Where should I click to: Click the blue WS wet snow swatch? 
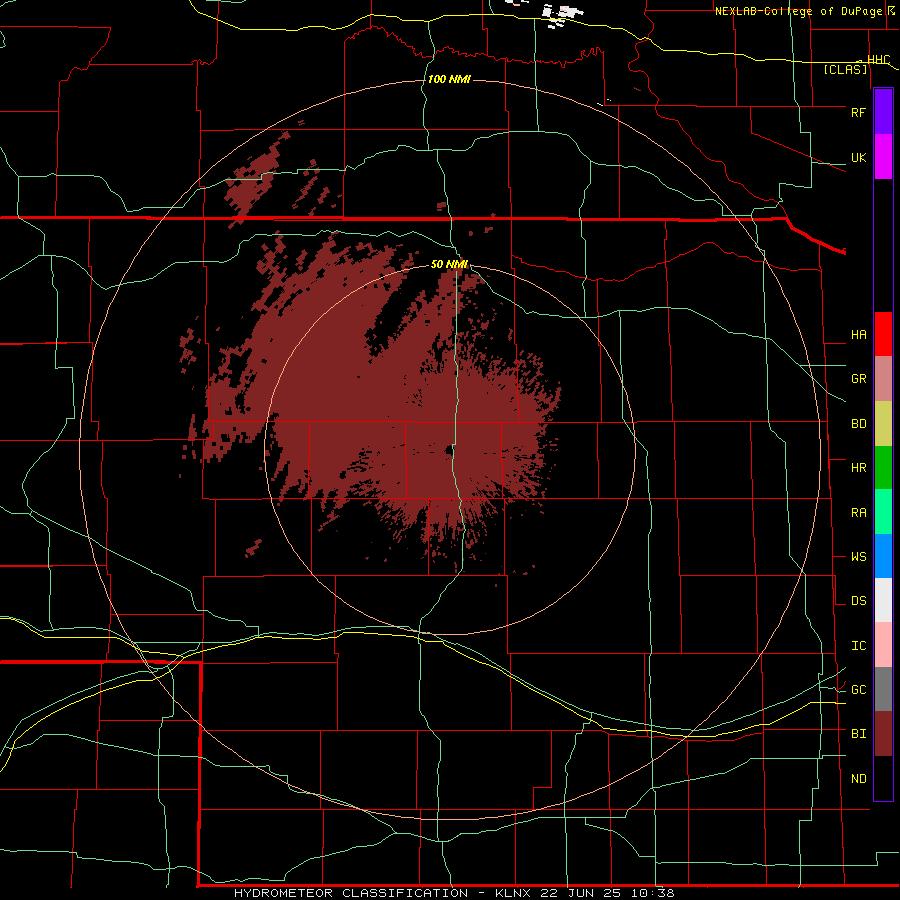point(883,556)
